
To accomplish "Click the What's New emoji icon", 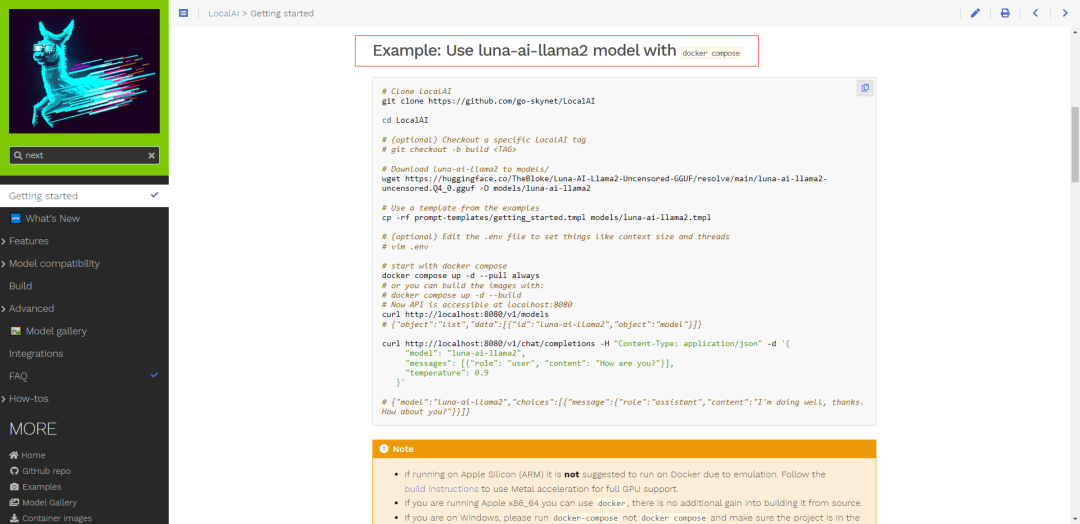I will coord(15,218).
